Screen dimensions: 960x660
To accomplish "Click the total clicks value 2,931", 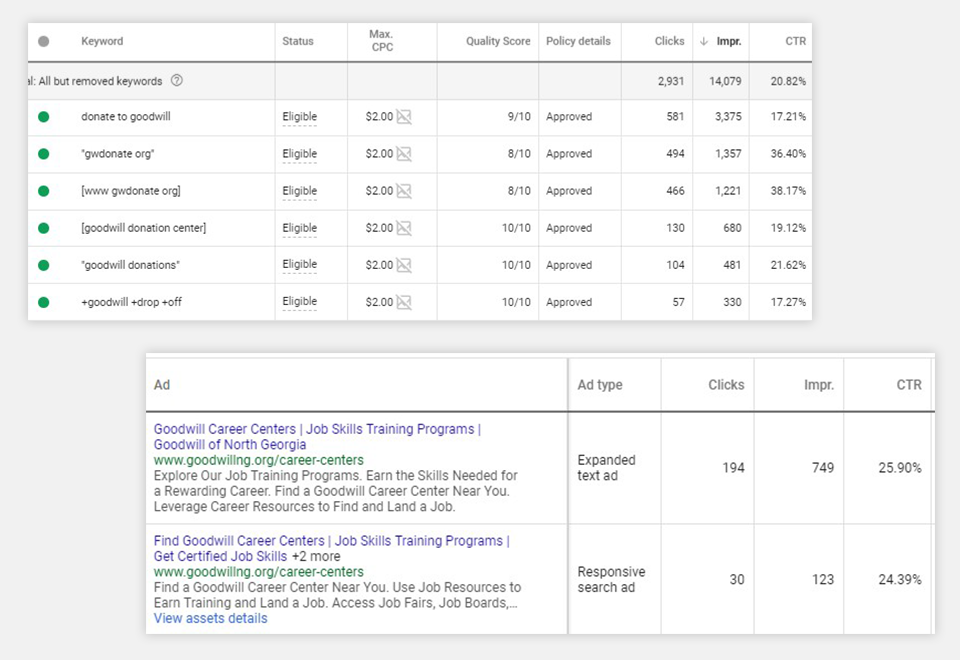I will 671,81.
